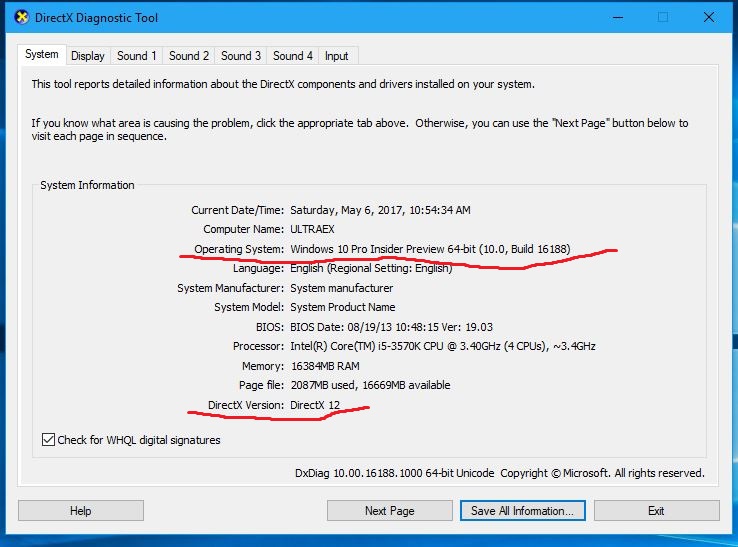Click the Windows 10 Pro Insider Preview value
This screenshot has height=547, width=738.
coord(430,249)
